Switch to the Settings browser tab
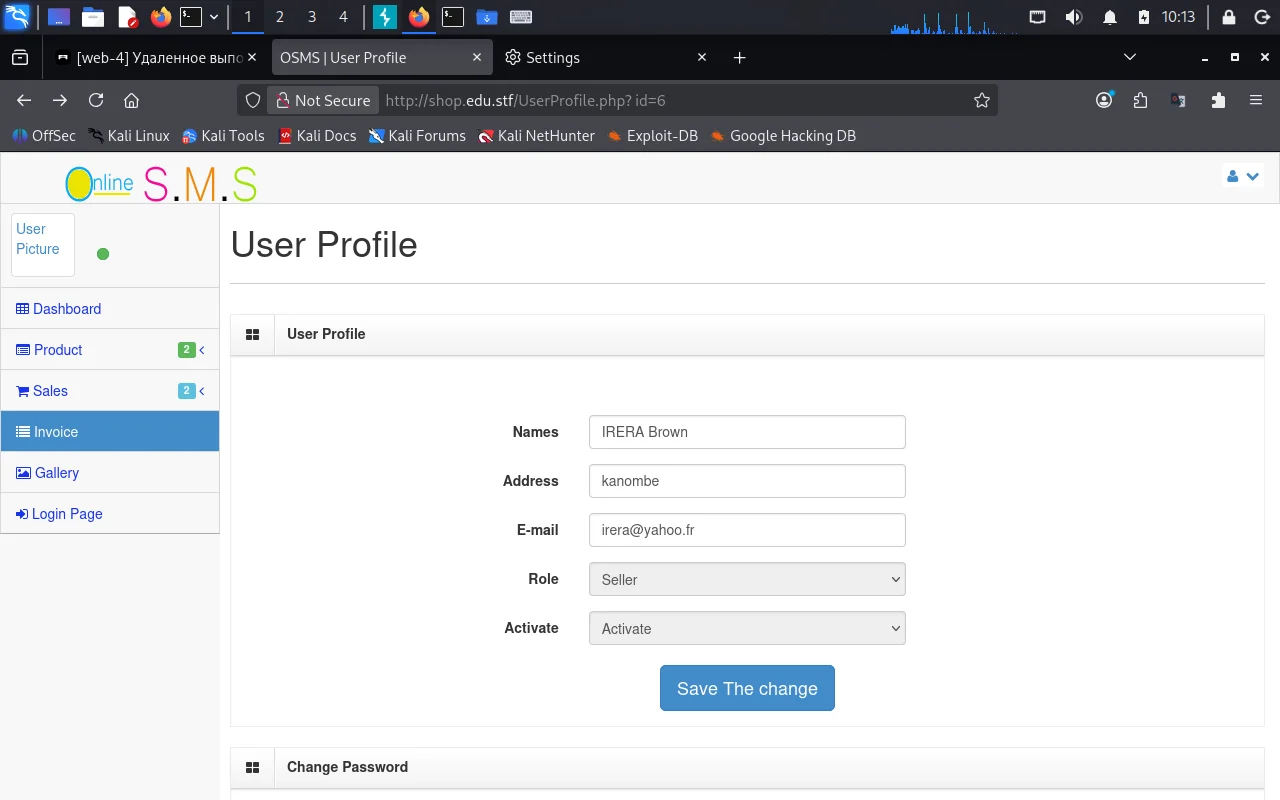Image resolution: width=1280 pixels, height=800 pixels. tap(552, 58)
